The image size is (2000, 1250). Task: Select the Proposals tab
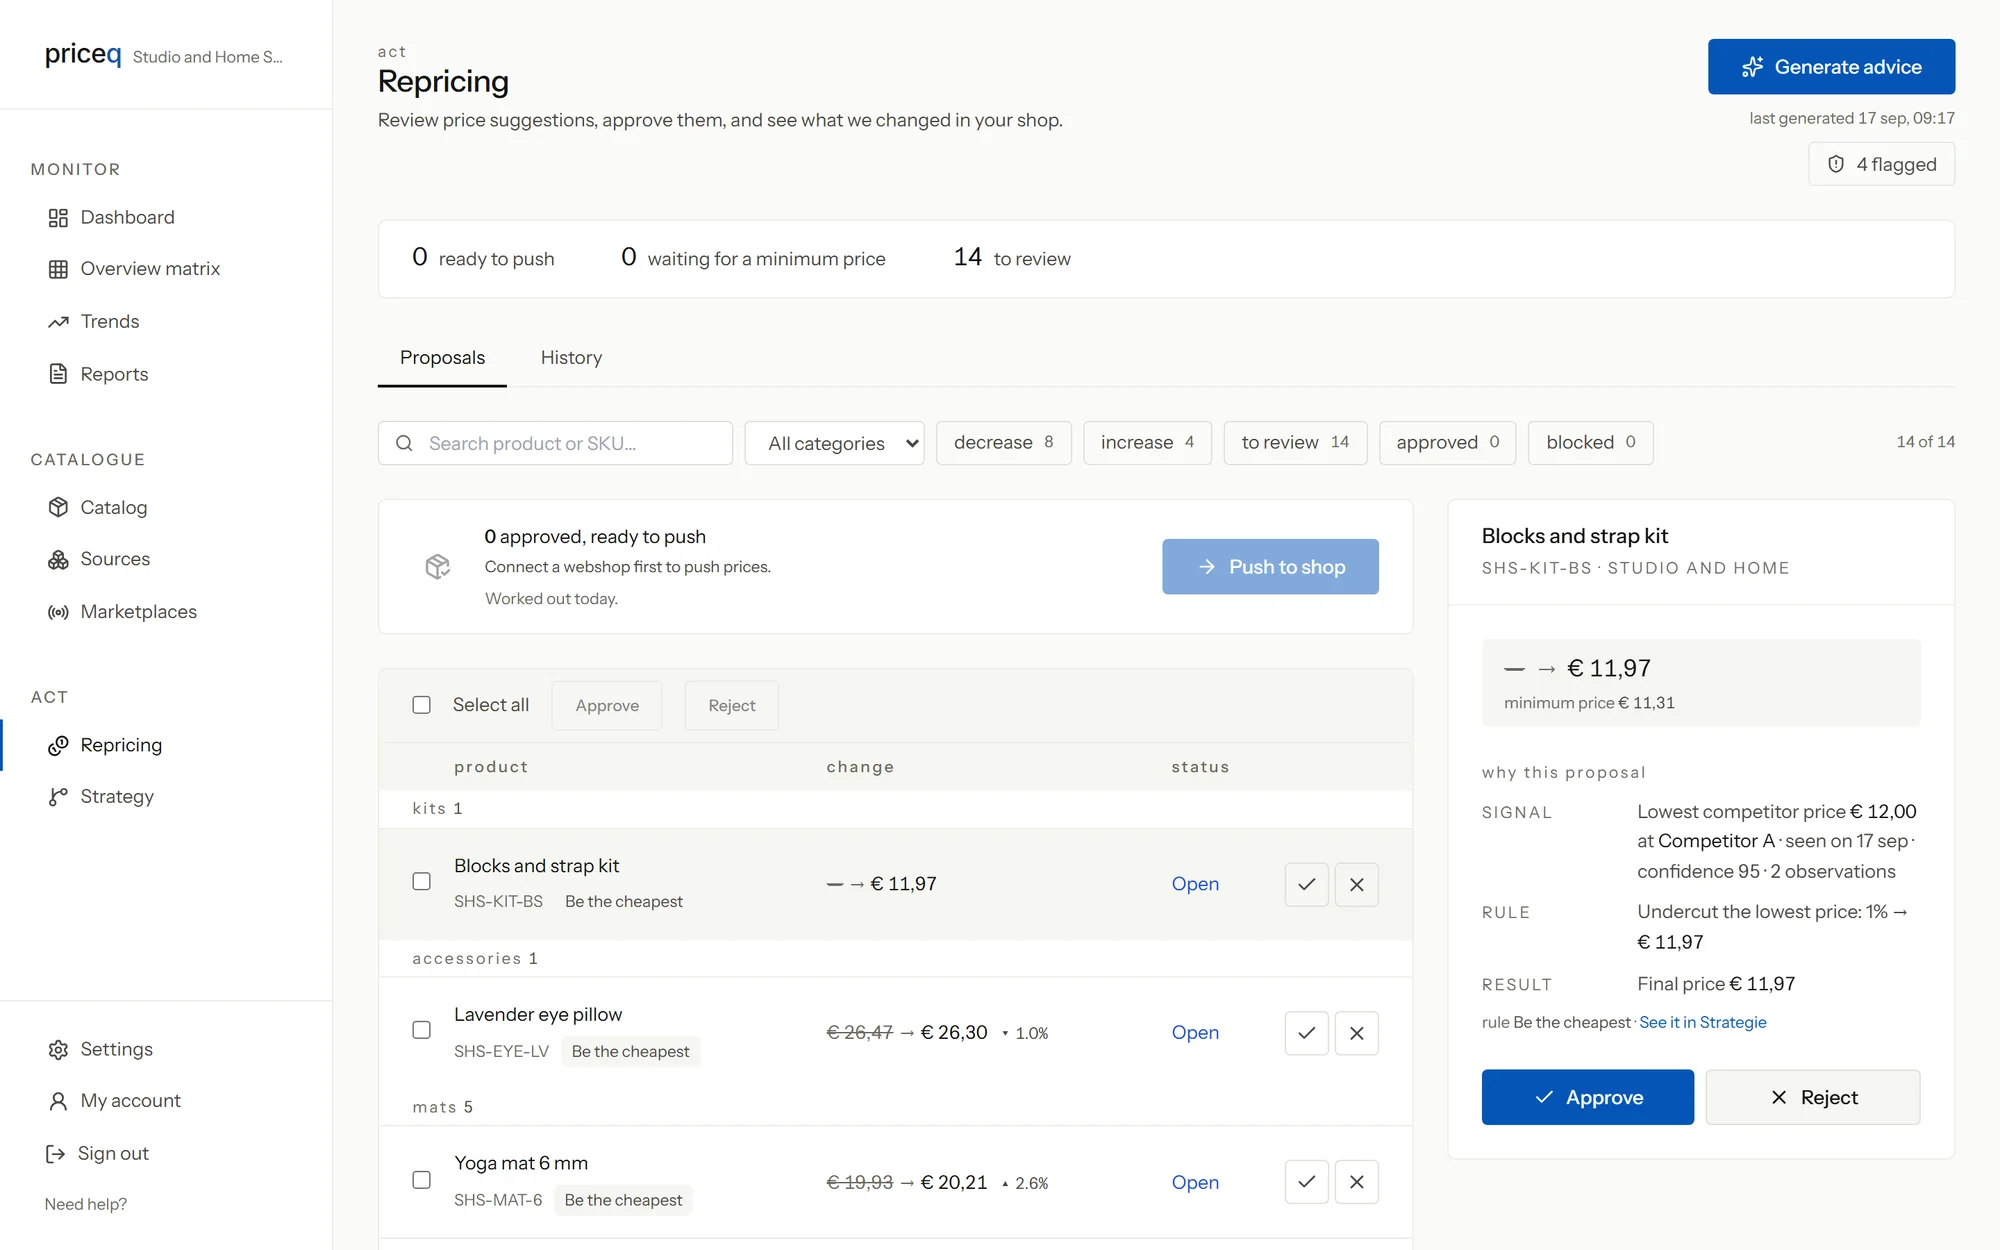pos(442,358)
